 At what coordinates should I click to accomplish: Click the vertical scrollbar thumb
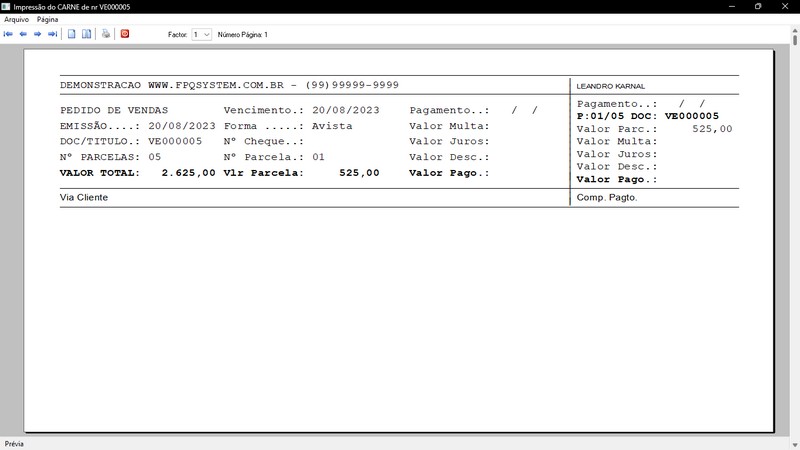(795, 39)
